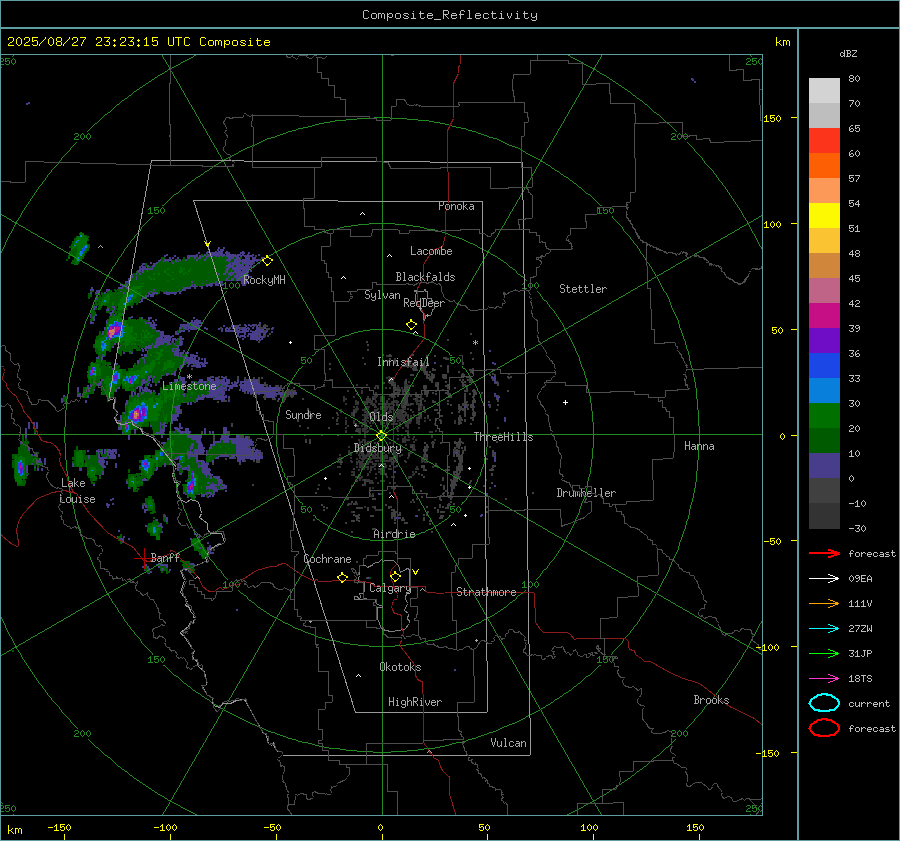
Task: Pick the bright yellow band in dBZ scale
Action: (x=824, y=216)
